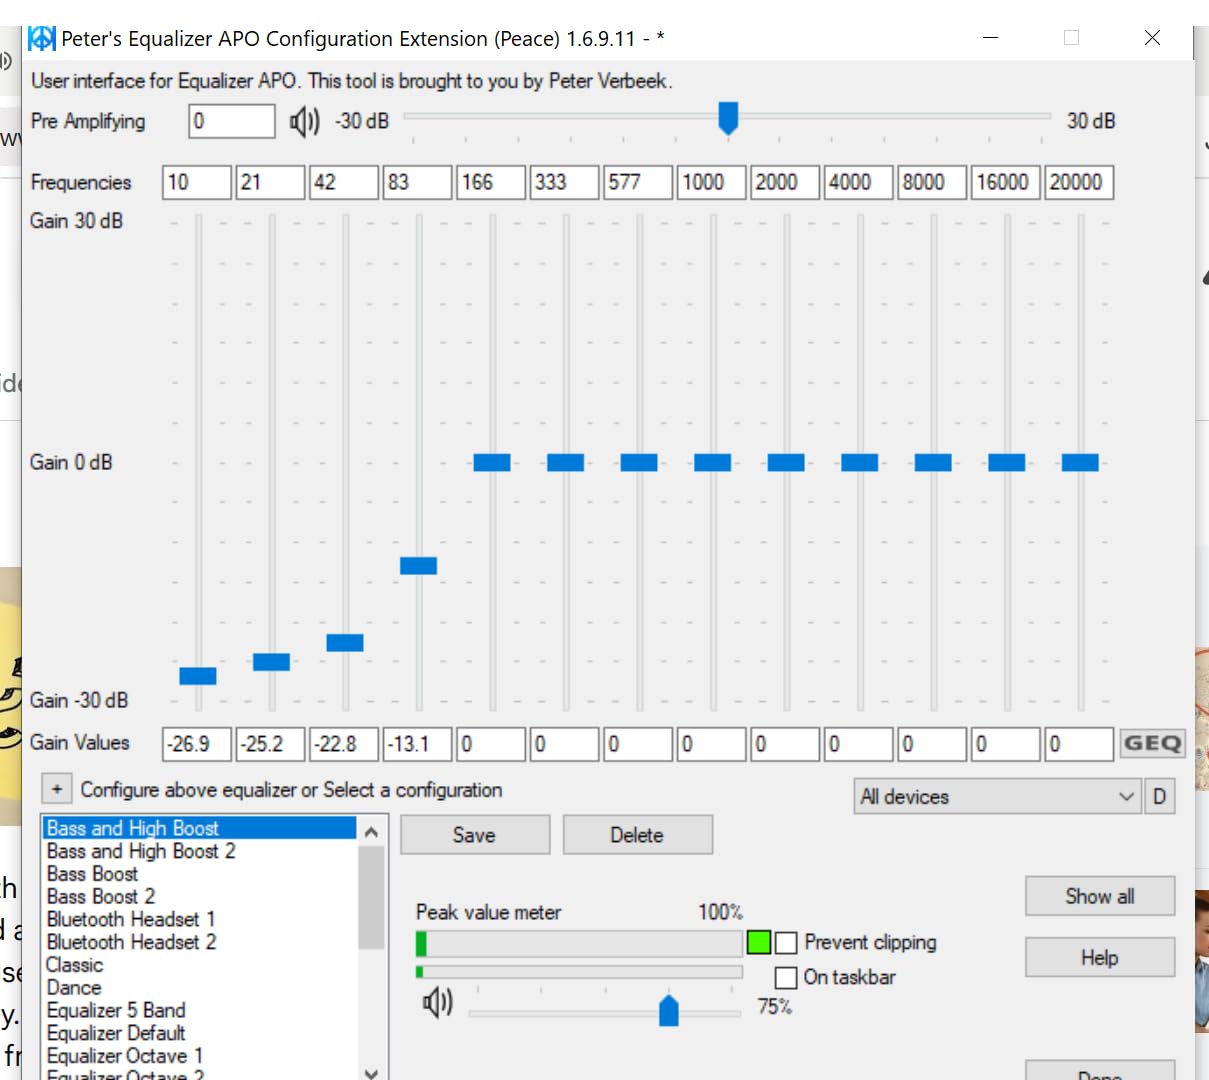Open Help
Image resolution: width=1209 pixels, height=1080 pixels.
click(x=1100, y=958)
